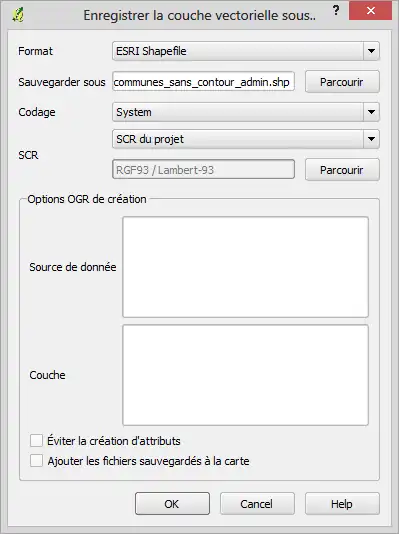This screenshot has width=399, height=534.
Task: Confirm with the OK button
Action: tap(172, 504)
